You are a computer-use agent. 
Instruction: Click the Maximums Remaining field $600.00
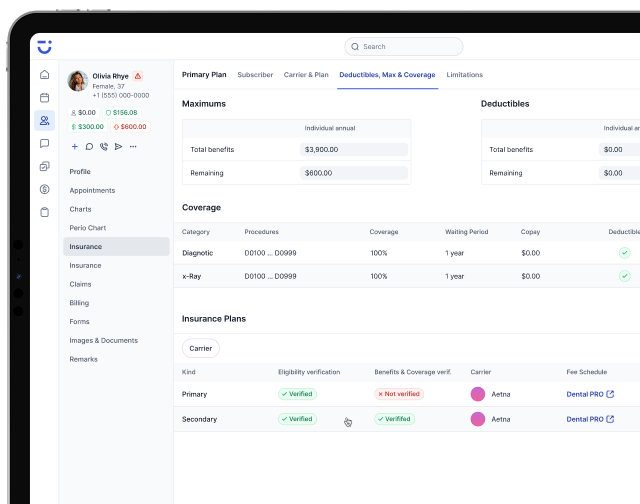coord(354,173)
